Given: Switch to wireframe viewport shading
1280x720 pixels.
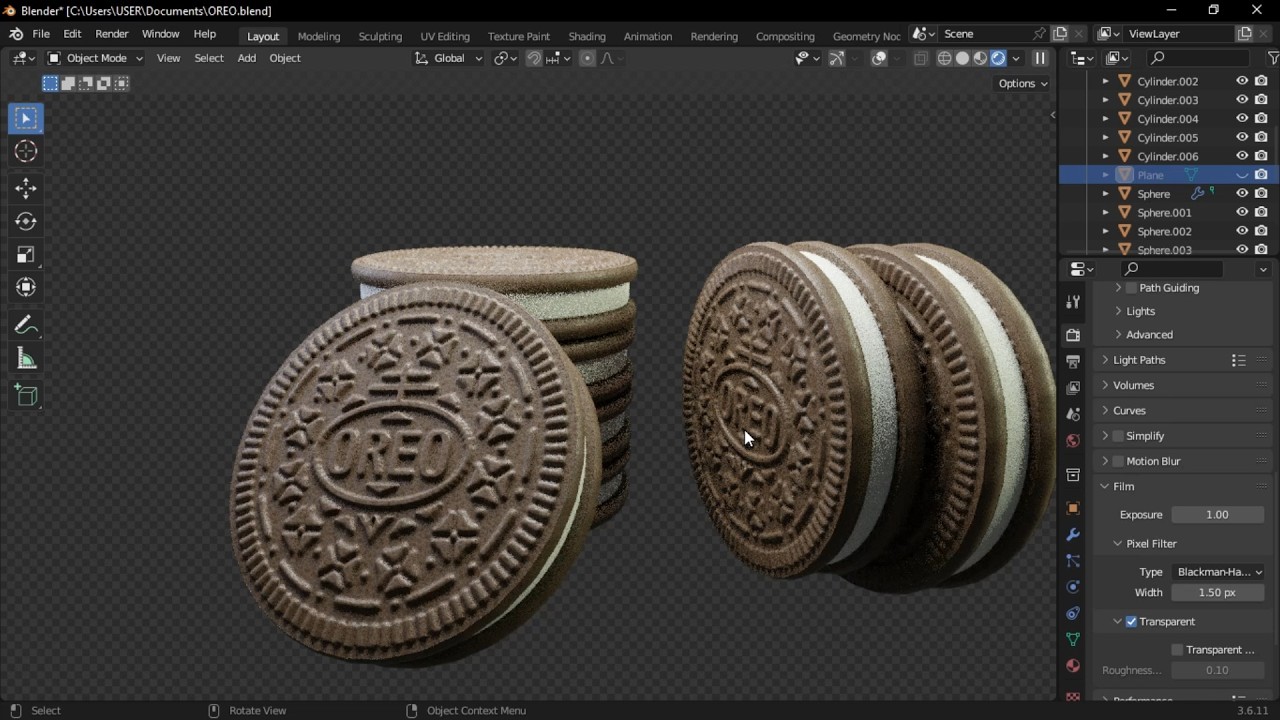Looking at the screenshot, I should coord(944,58).
